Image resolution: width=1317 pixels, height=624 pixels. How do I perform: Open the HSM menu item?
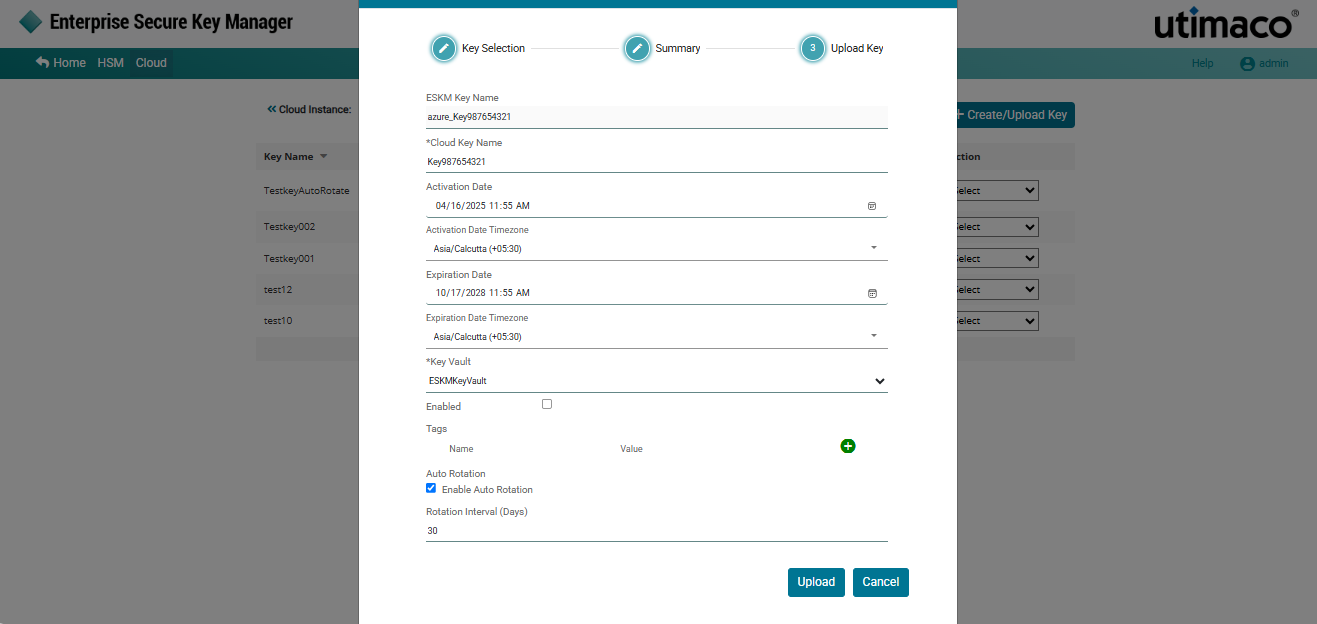(110, 63)
